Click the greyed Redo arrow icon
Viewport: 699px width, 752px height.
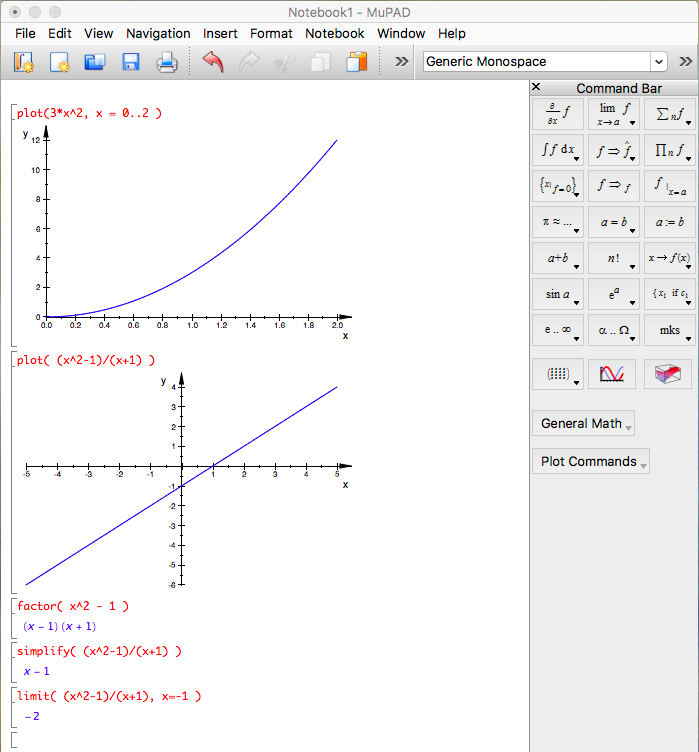249,62
